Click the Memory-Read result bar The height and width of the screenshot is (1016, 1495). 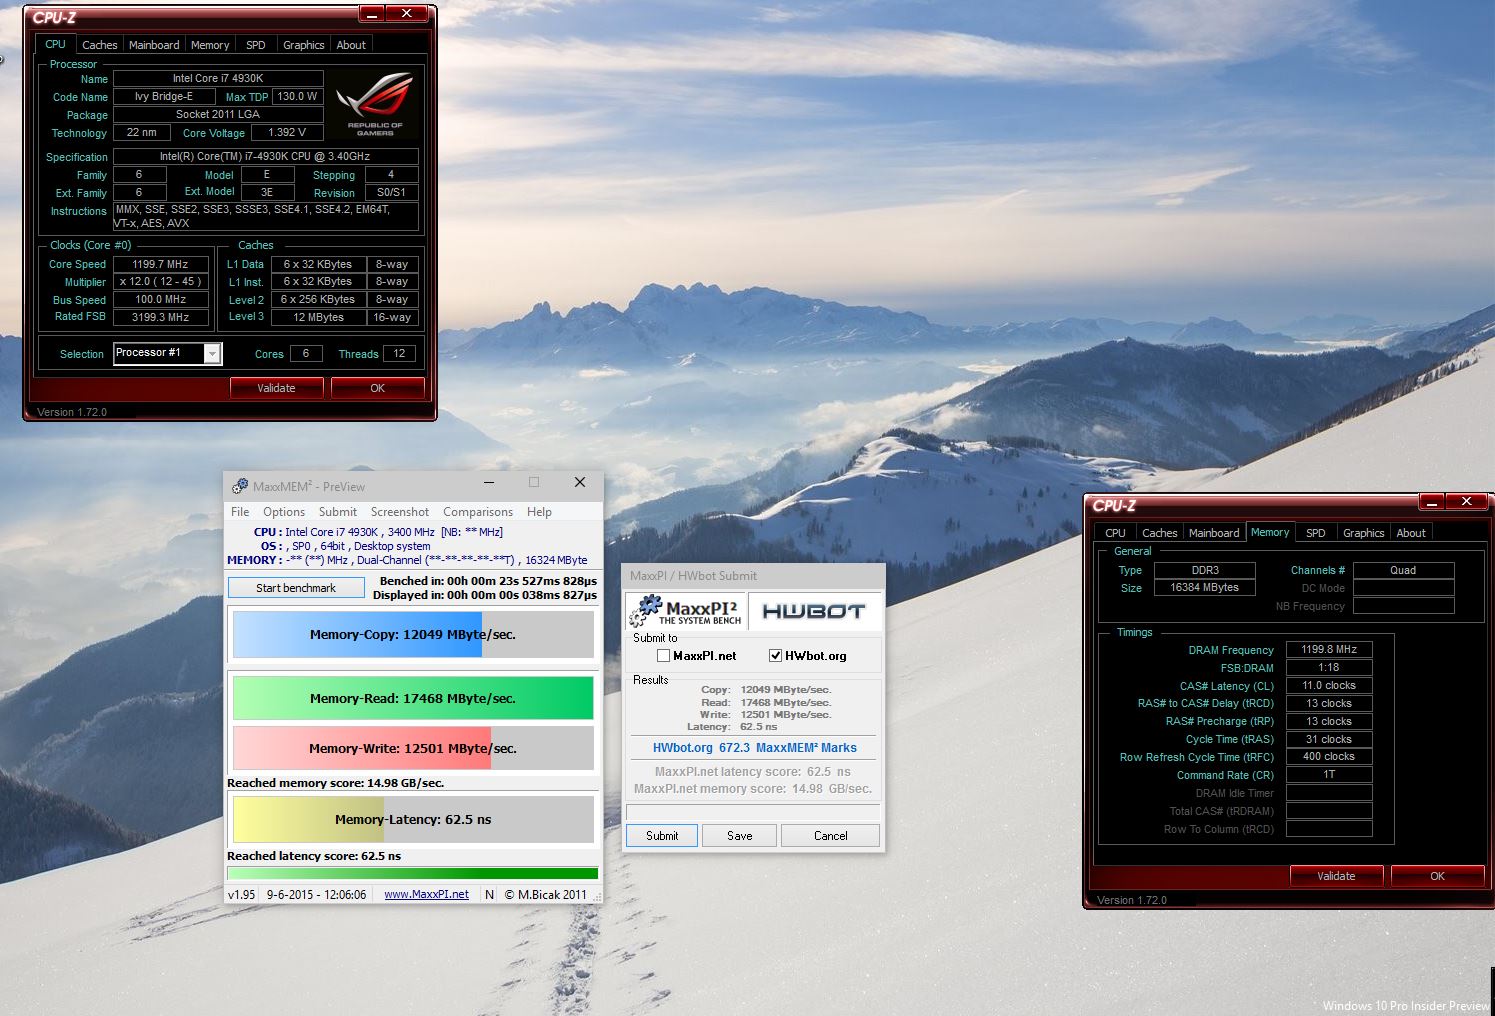[413, 698]
